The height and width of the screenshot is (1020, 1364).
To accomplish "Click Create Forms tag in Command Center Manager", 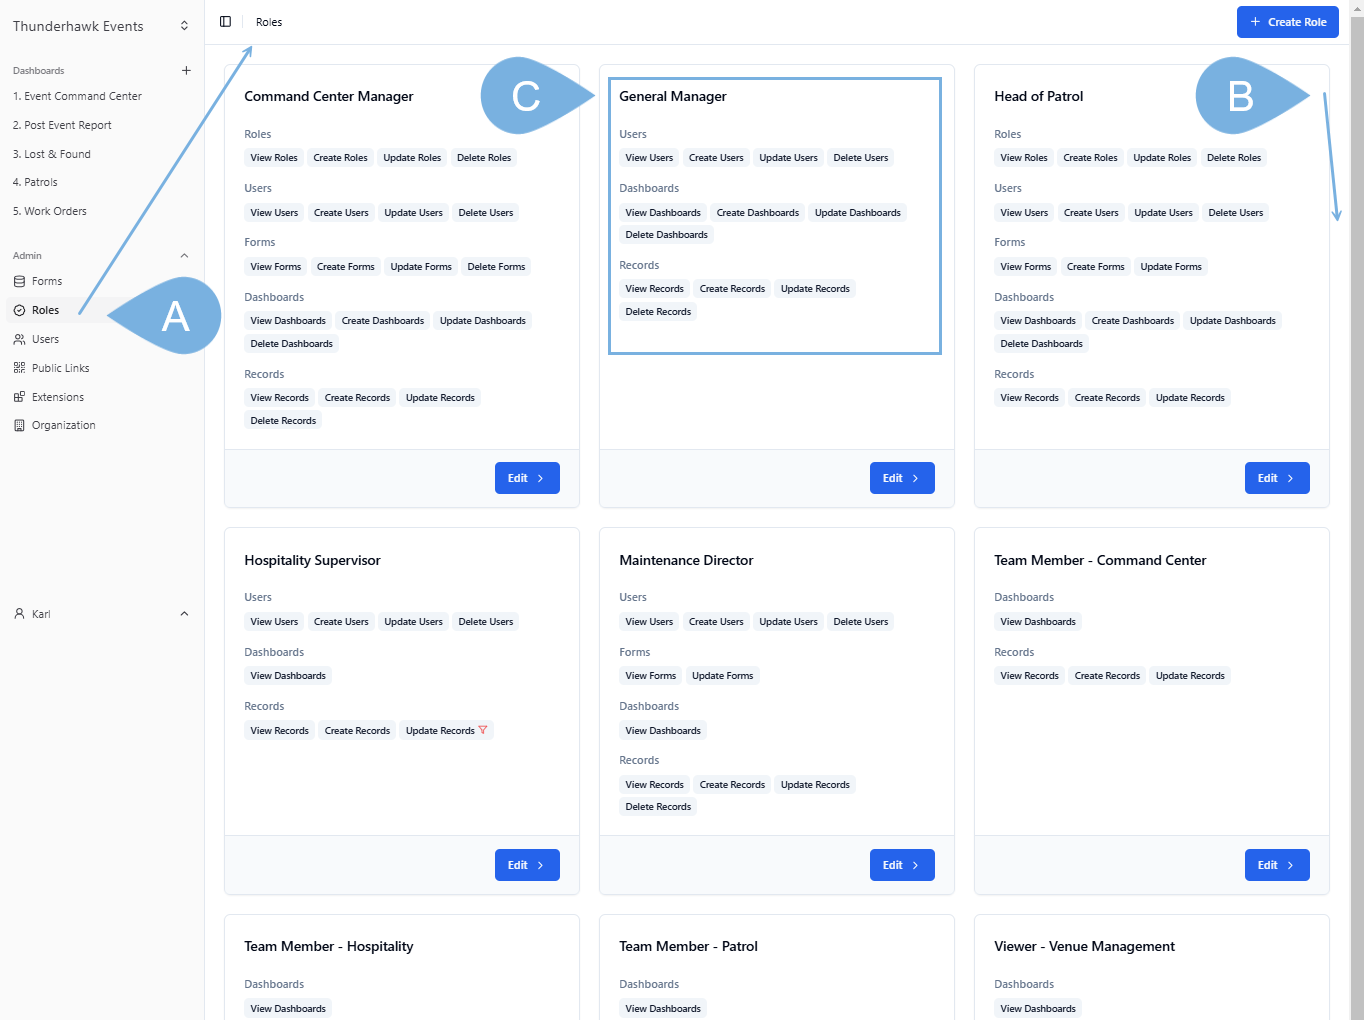I will pos(346,267).
